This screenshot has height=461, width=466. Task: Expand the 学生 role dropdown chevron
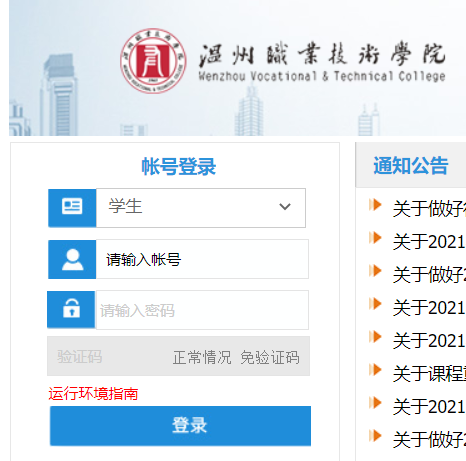285,207
